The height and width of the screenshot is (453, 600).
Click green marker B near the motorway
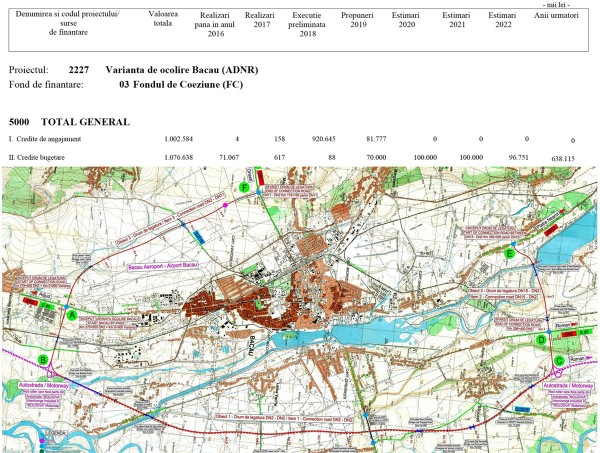[x=43, y=358]
